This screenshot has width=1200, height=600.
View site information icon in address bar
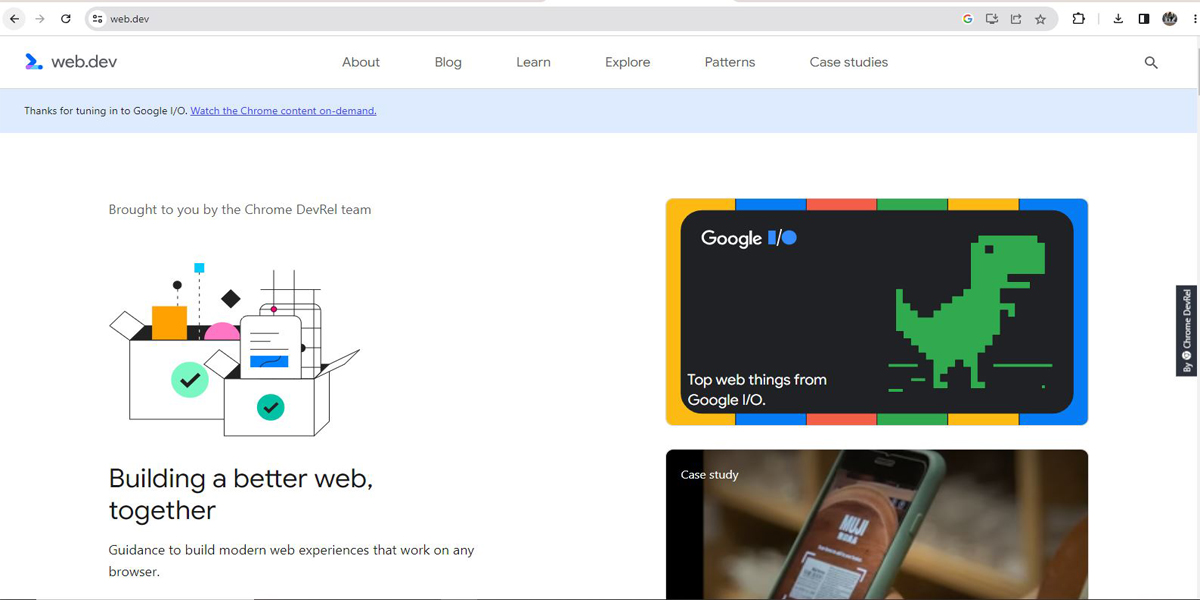(x=97, y=19)
